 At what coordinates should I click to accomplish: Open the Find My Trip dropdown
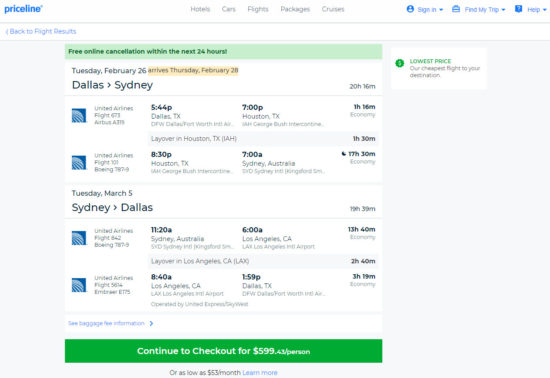coord(485,9)
